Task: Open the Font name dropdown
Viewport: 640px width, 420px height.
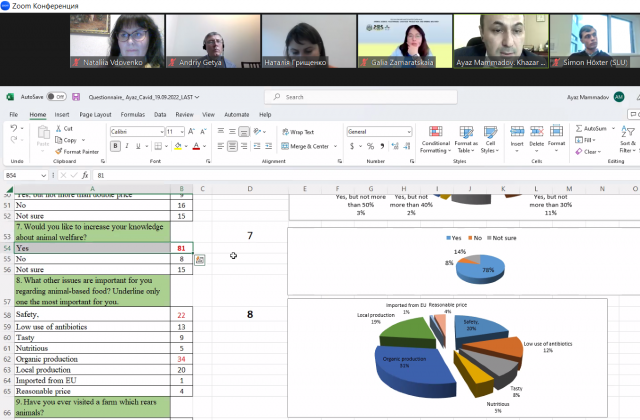Action: pyautogui.click(x=162, y=131)
